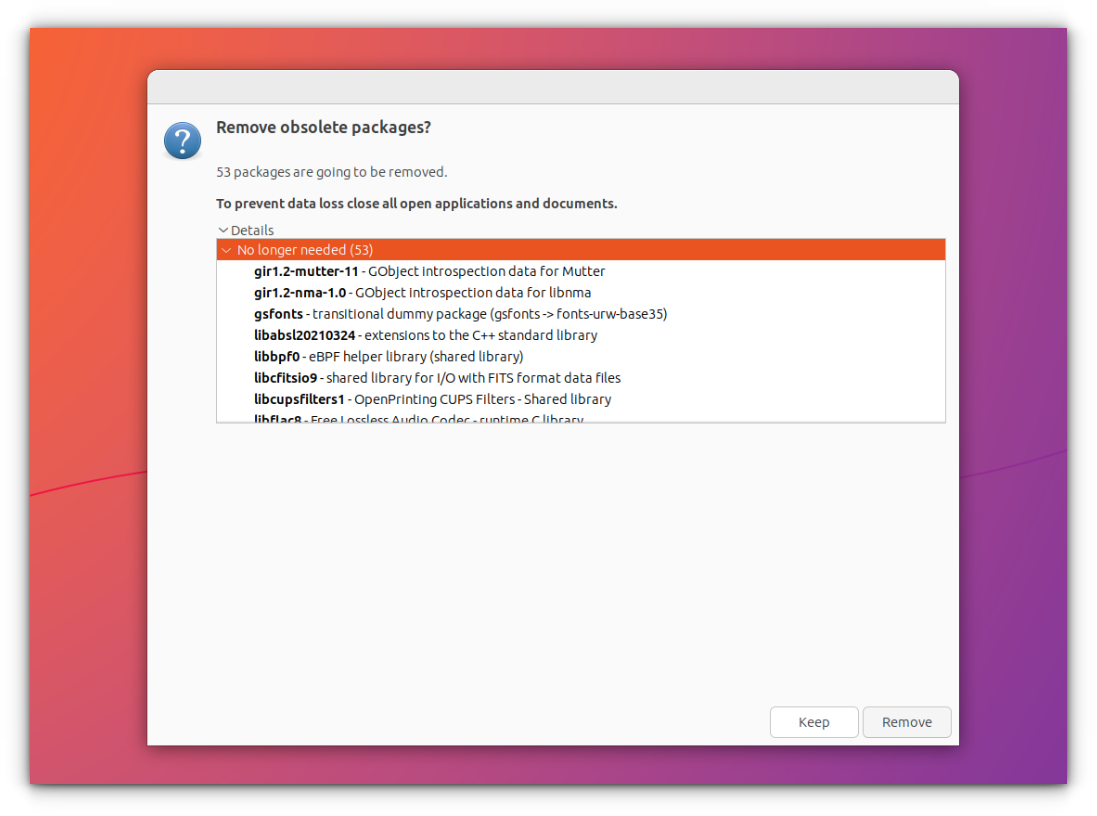Select the gsfonts transitional package row
The height and width of the screenshot is (816, 1097).
coord(581,314)
